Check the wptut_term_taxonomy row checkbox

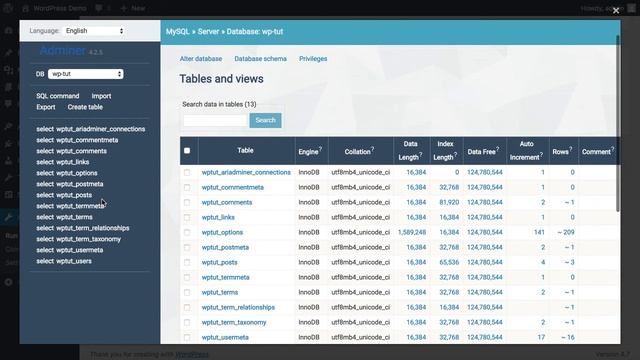[187, 322]
